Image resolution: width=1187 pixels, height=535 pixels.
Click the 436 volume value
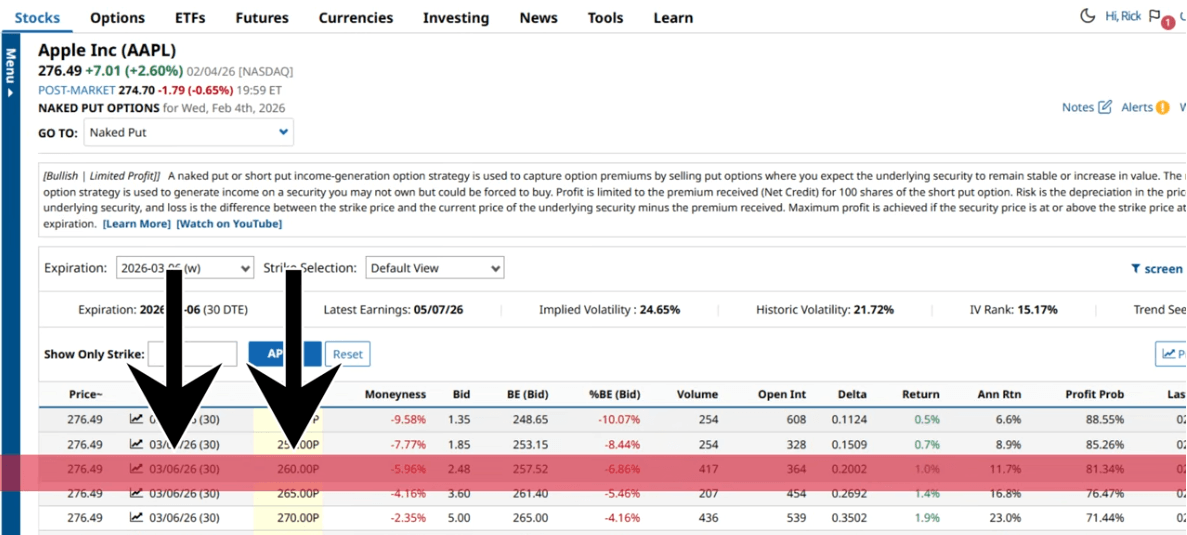coord(708,518)
